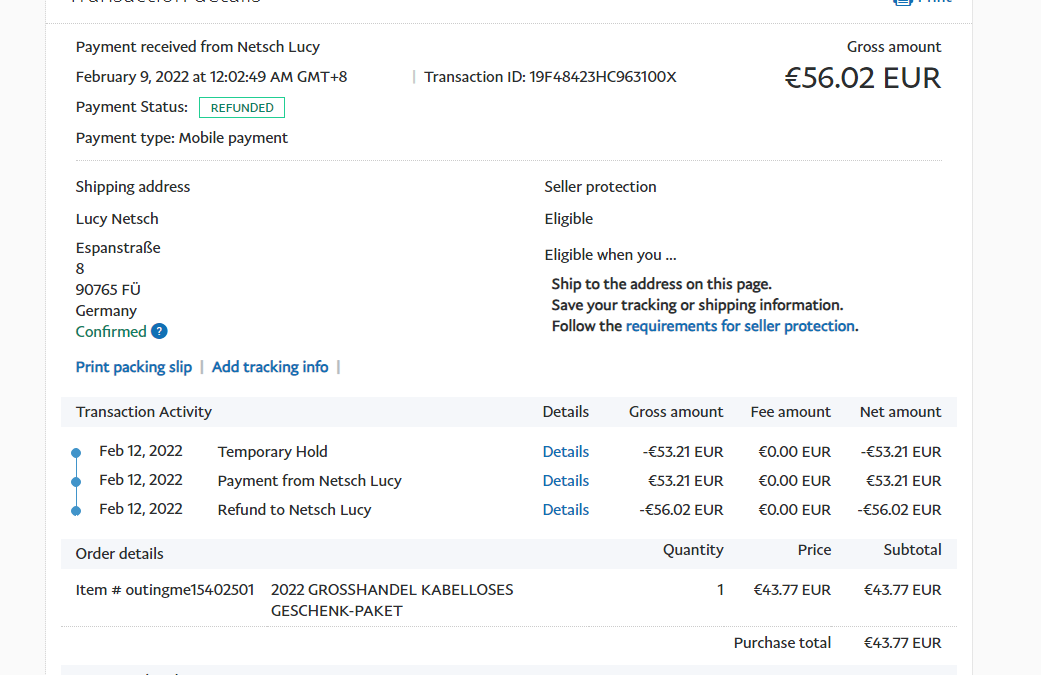Open Details for the Temporary Hold entry
The width and height of the screenshot is (1041, 675).
click(566, 452)
